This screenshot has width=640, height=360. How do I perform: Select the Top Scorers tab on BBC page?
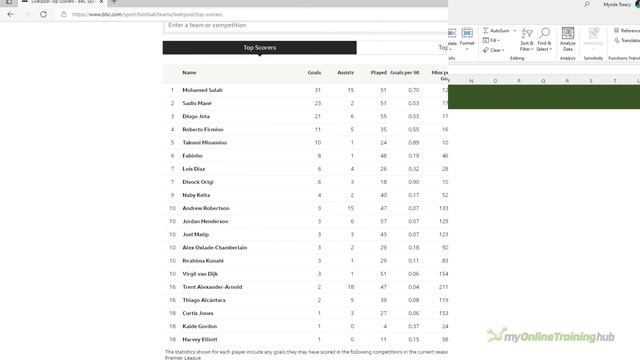[x=260, y=47]
